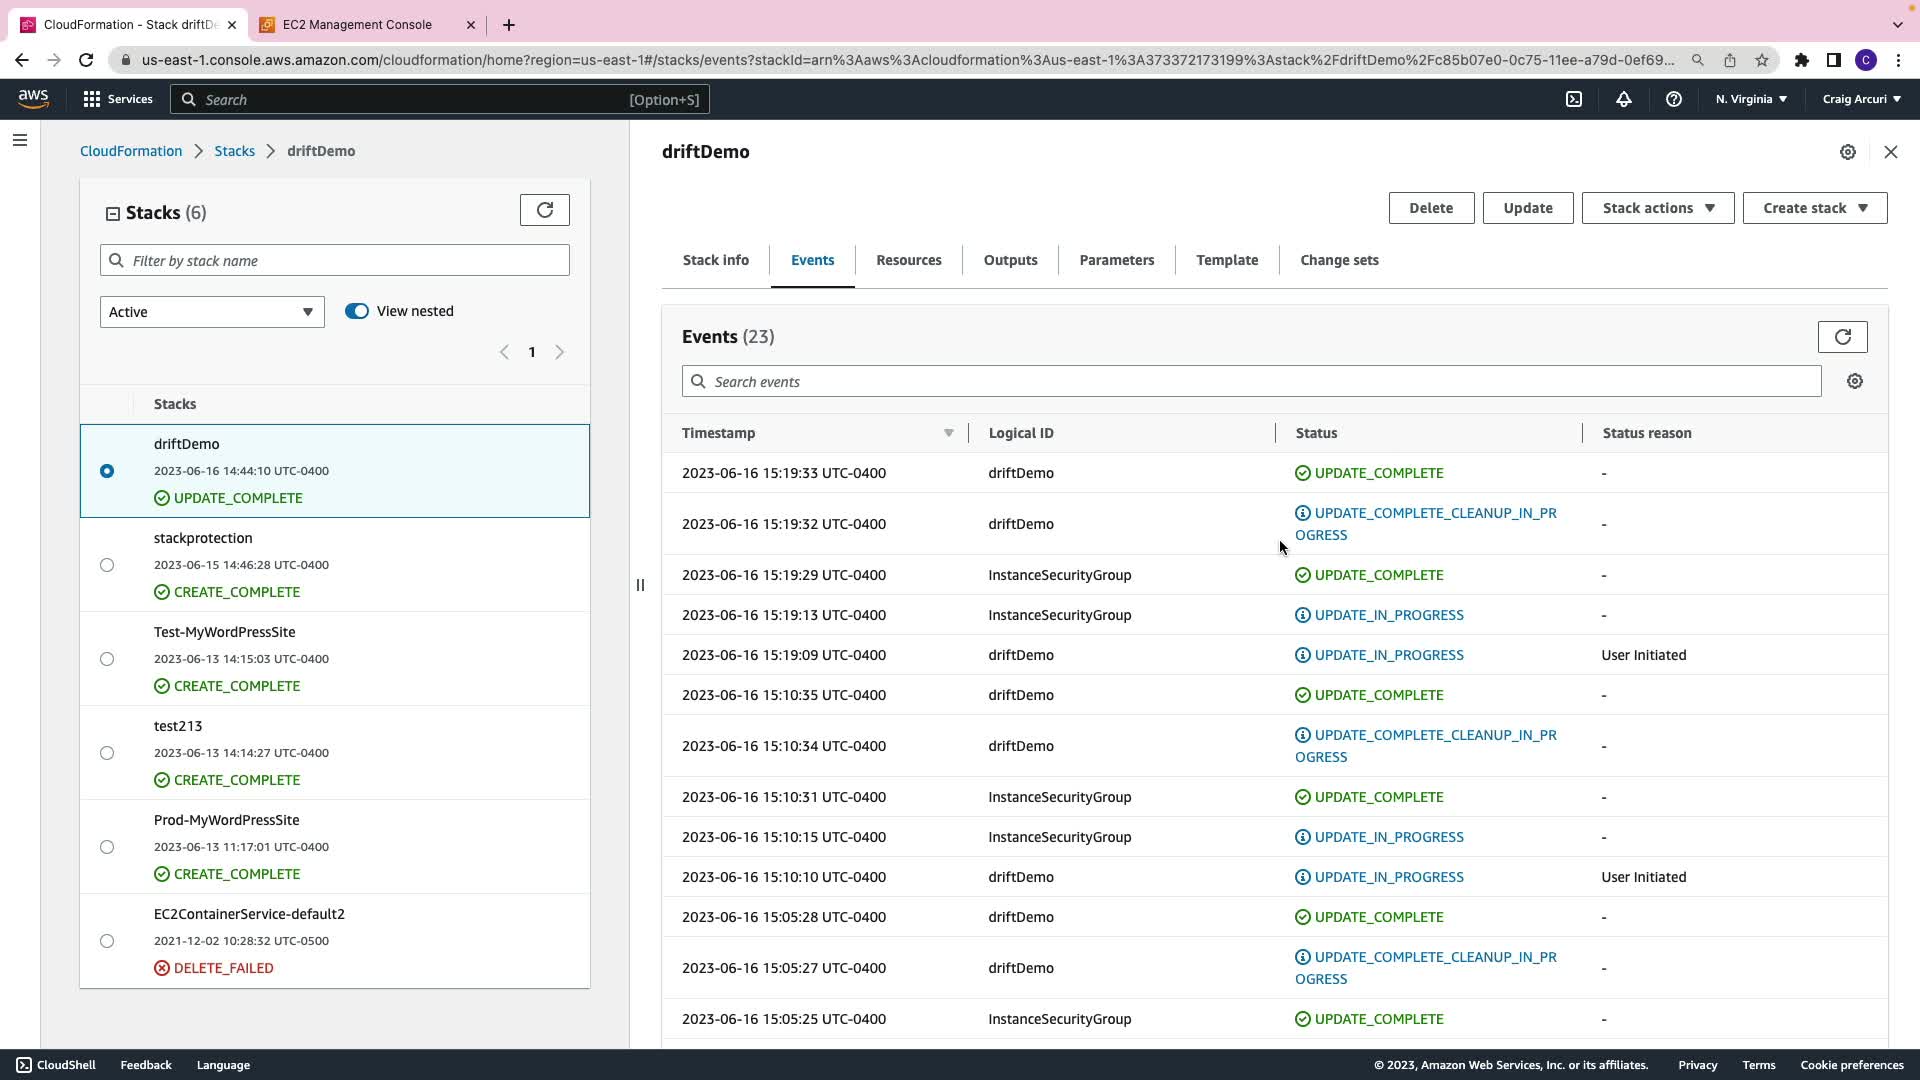Screen dimensions: 1920x1080
Task: Expand the Stack actions dropdown
Action: 1657,208
